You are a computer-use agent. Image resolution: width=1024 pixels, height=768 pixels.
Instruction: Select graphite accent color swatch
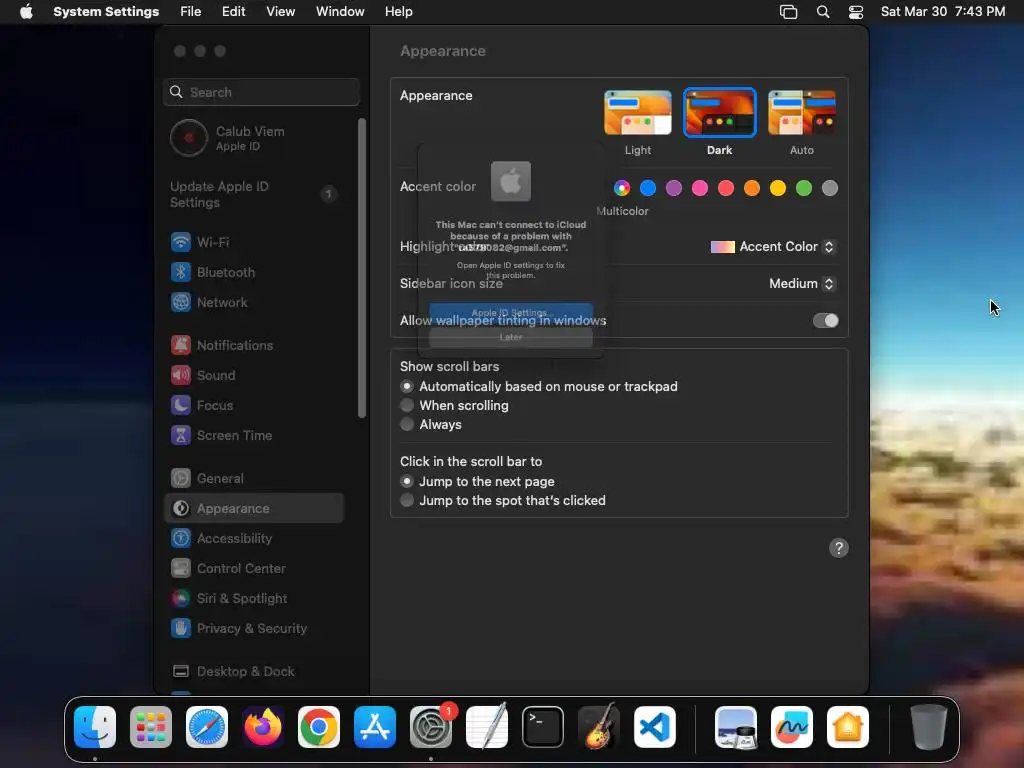(829, 188)
